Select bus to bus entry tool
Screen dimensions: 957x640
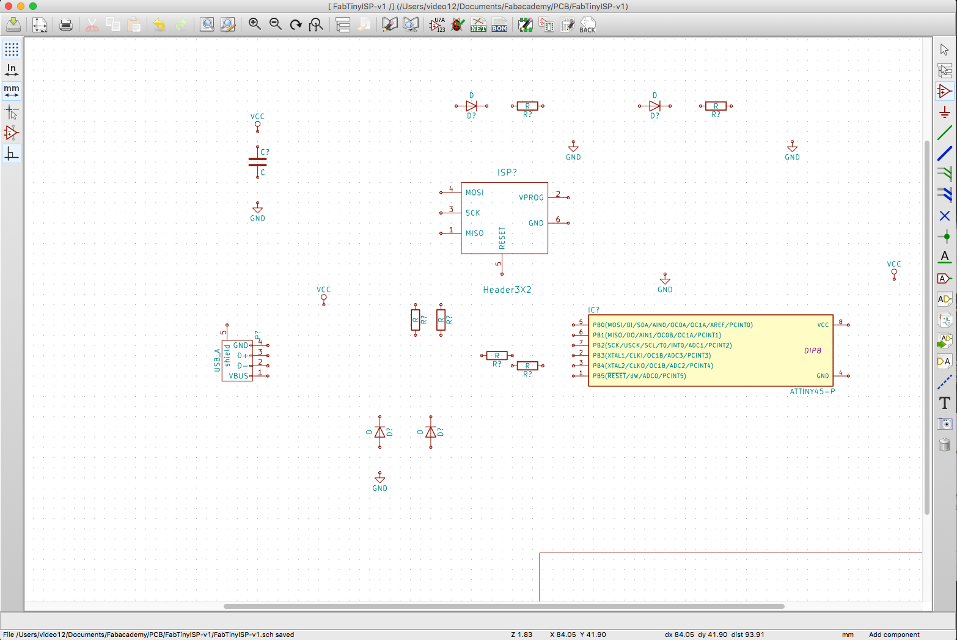pyautogui.click(x=945, y=195)
